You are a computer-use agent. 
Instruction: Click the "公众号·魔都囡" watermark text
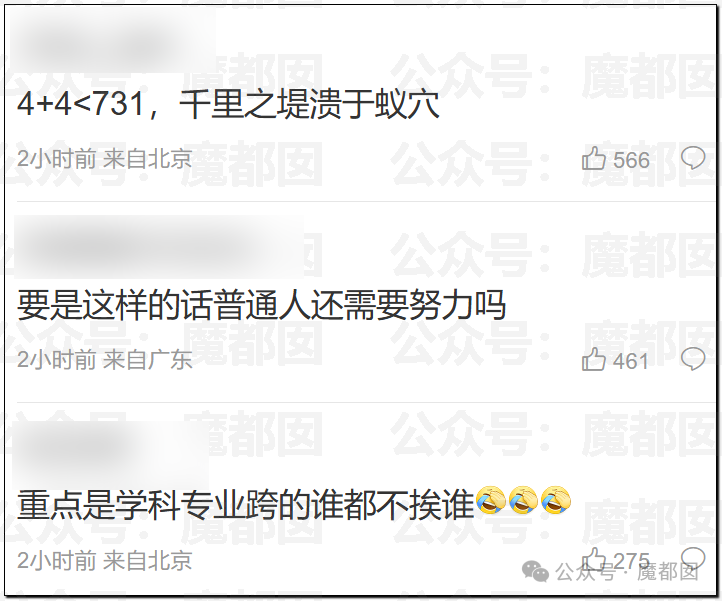coord(627,572)
